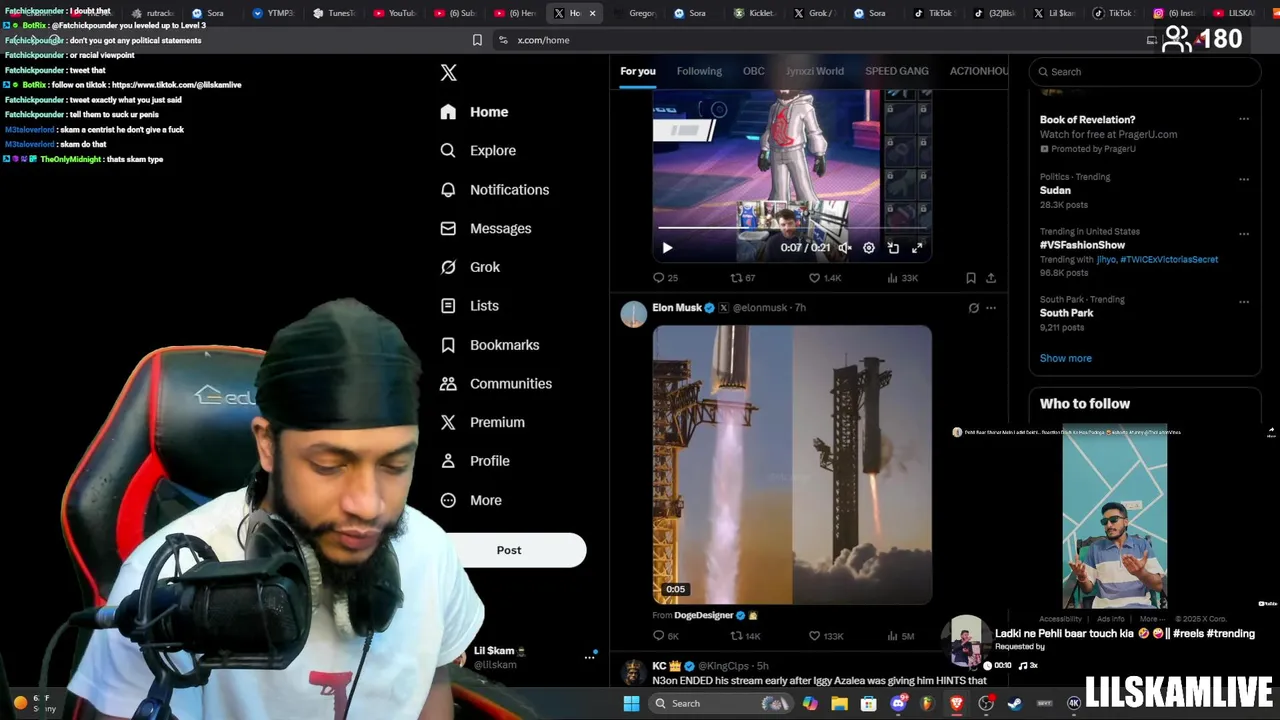Viewport: 1280px width, 720px height.
Task: Click the X search input field
Action: 1145,72
